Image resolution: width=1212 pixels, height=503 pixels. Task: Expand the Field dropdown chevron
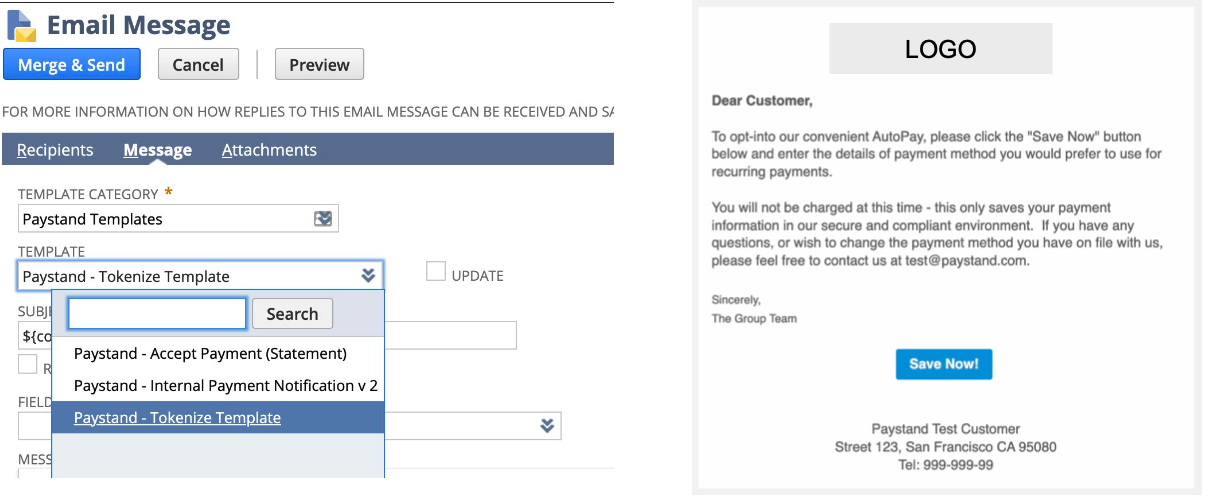pyautogui.click(x=547, y=425)
